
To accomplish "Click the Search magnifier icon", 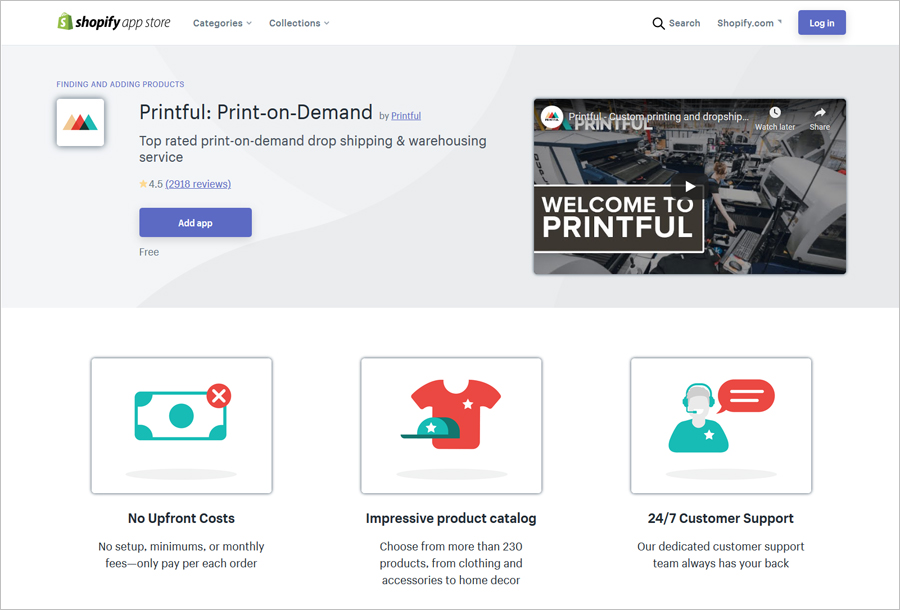I will point(658,24).
